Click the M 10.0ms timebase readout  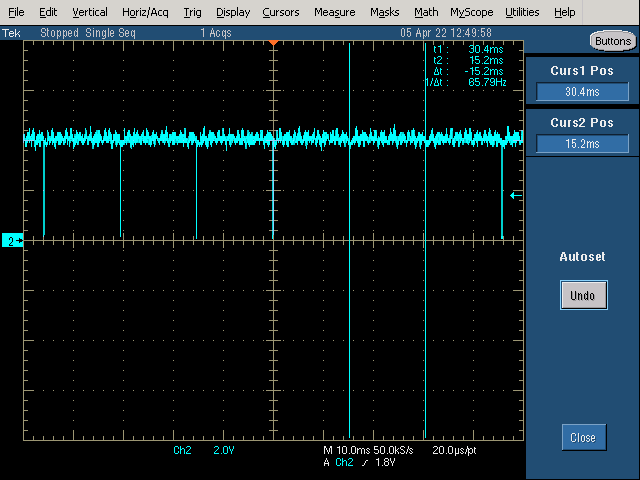[x=347, y=450]
